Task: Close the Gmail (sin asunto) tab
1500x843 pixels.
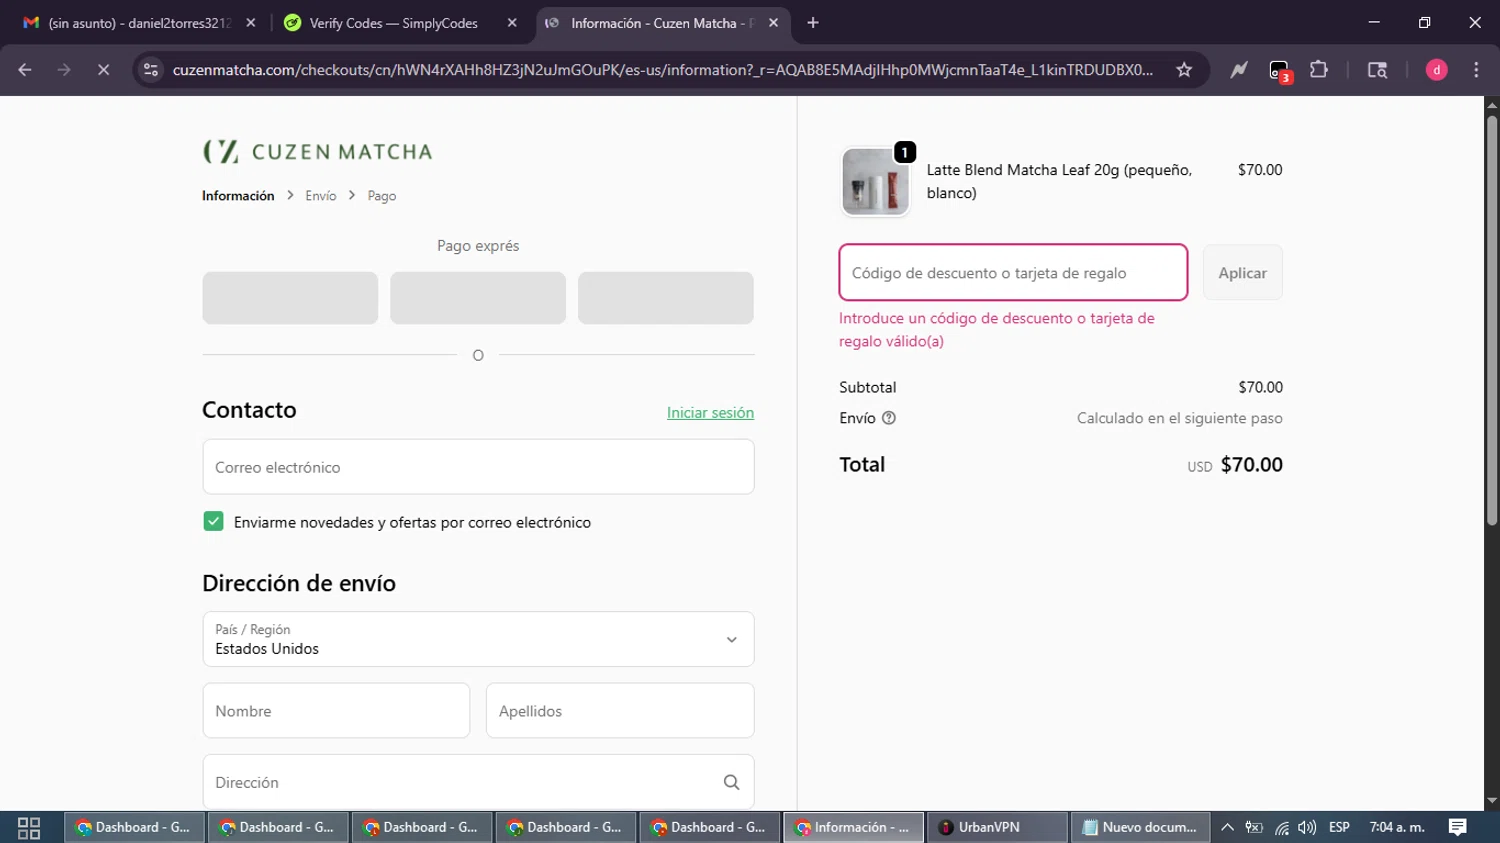Action: 251,23
